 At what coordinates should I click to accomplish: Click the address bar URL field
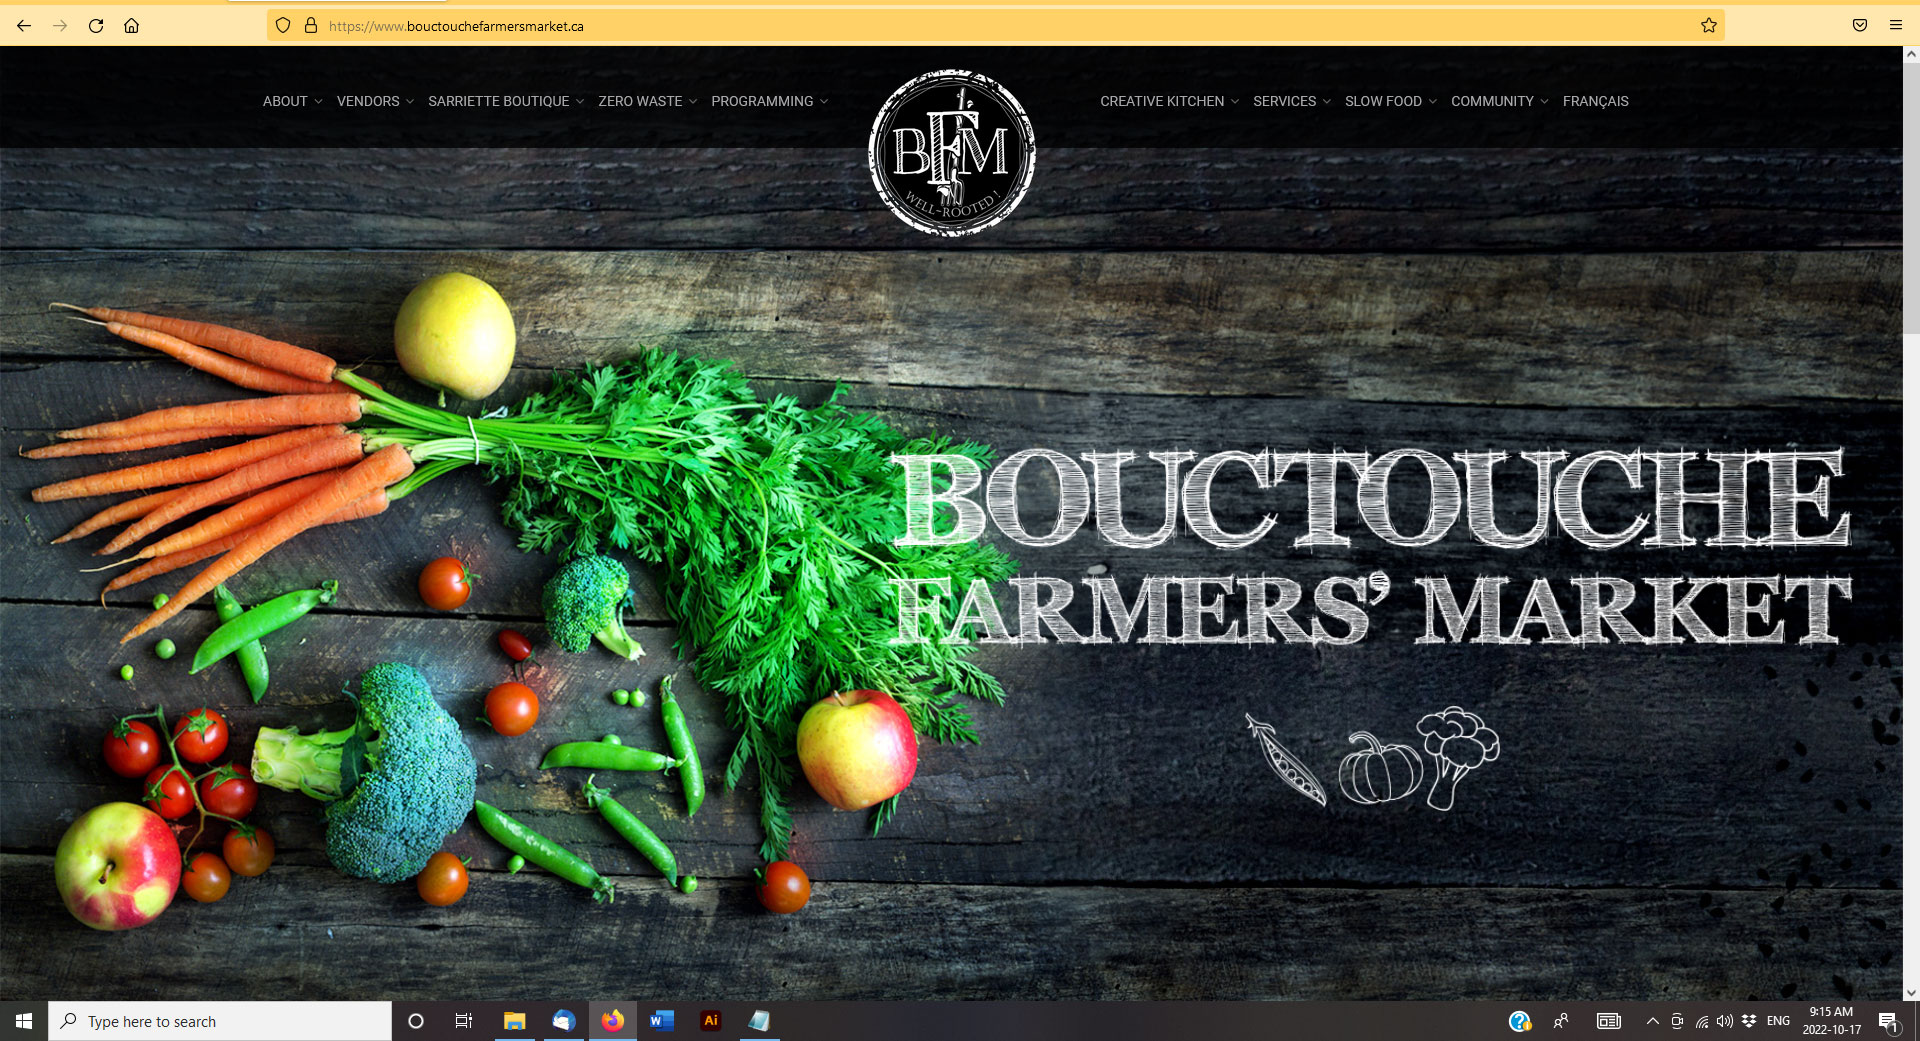(995, 26)
